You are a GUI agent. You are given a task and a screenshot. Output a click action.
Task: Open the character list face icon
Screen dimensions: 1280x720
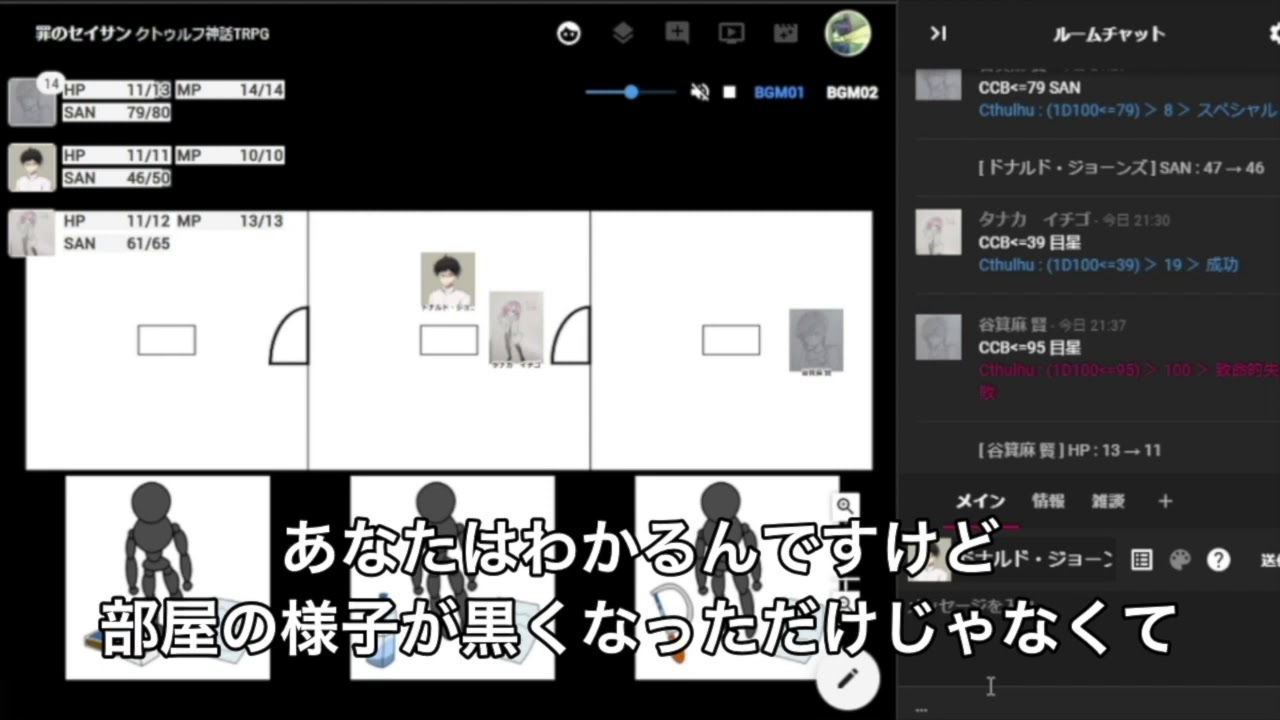pos(569,33)
